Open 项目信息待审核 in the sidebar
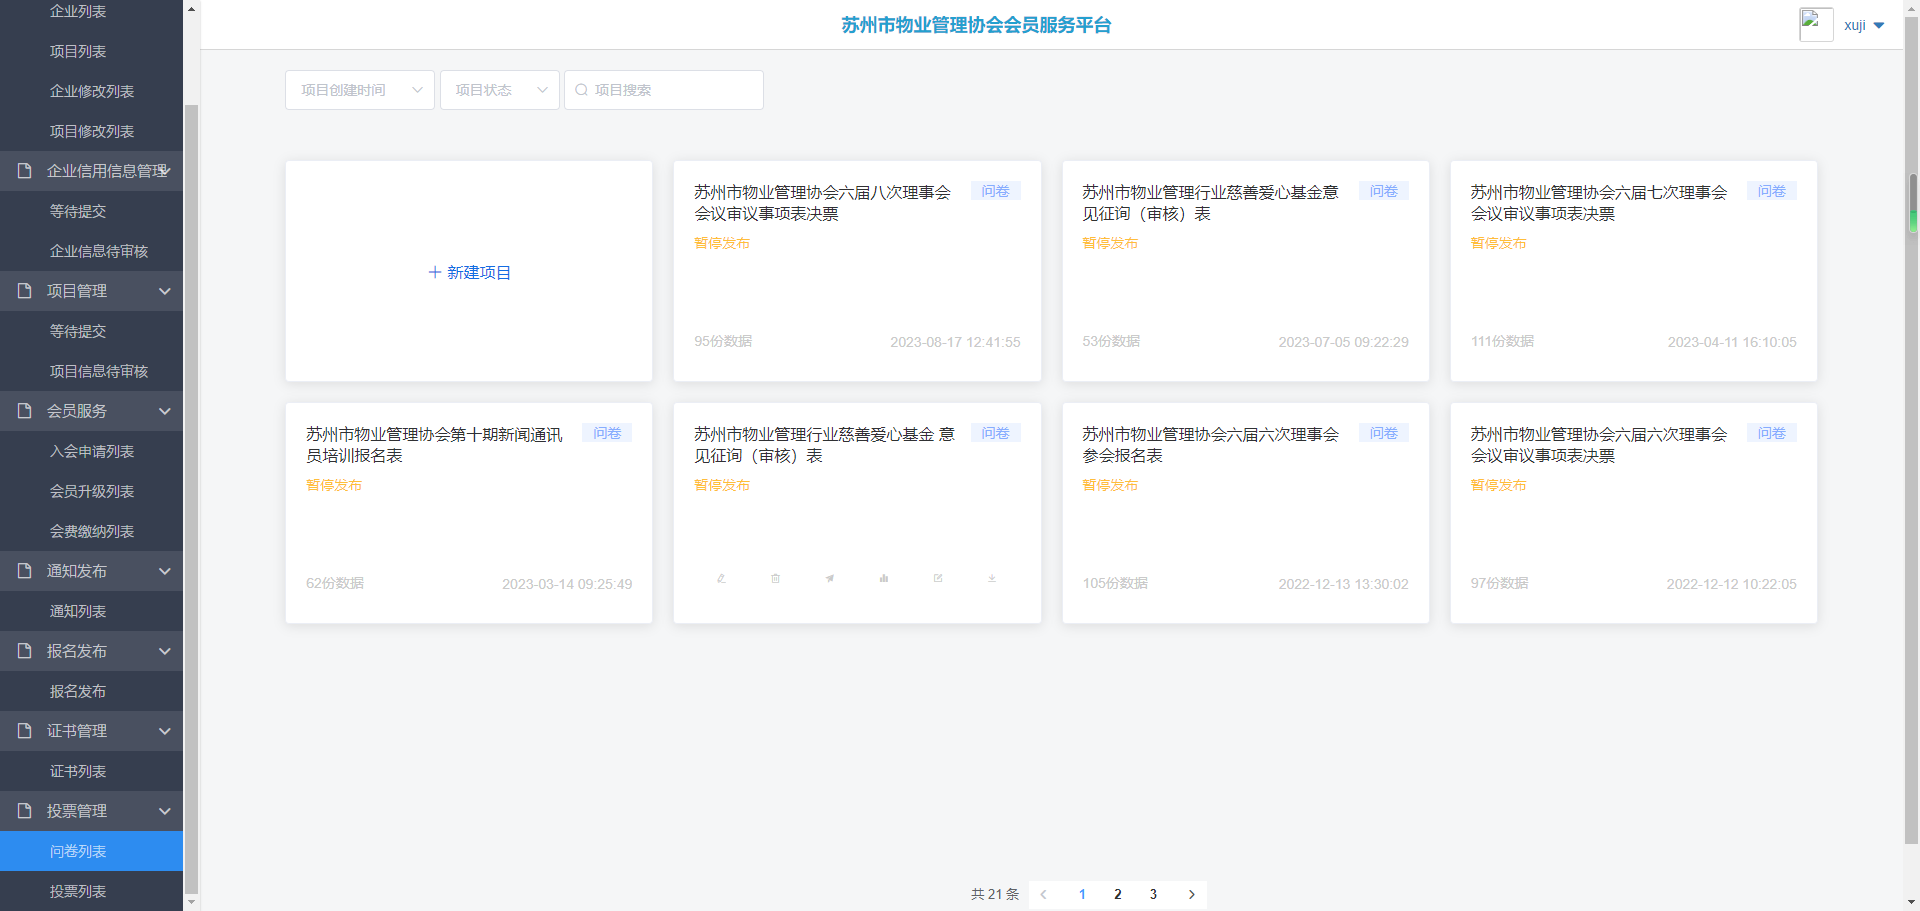The height and width of the screenshot is (911, 1920). point(91,371)
